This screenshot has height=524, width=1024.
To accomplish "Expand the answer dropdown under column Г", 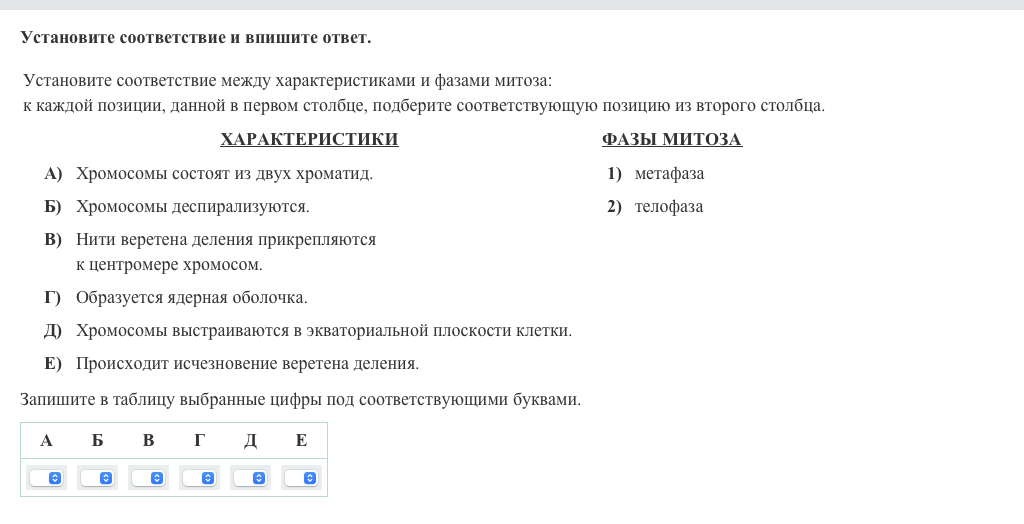I will click(x=199, y=478).
